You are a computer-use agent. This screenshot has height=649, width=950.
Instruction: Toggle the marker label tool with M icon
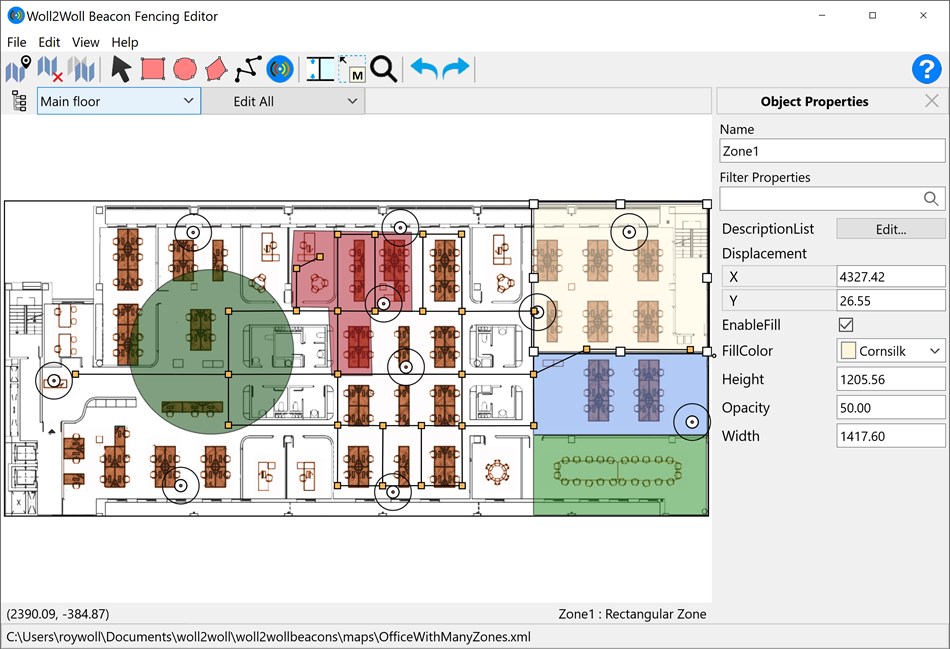[350, 69]
